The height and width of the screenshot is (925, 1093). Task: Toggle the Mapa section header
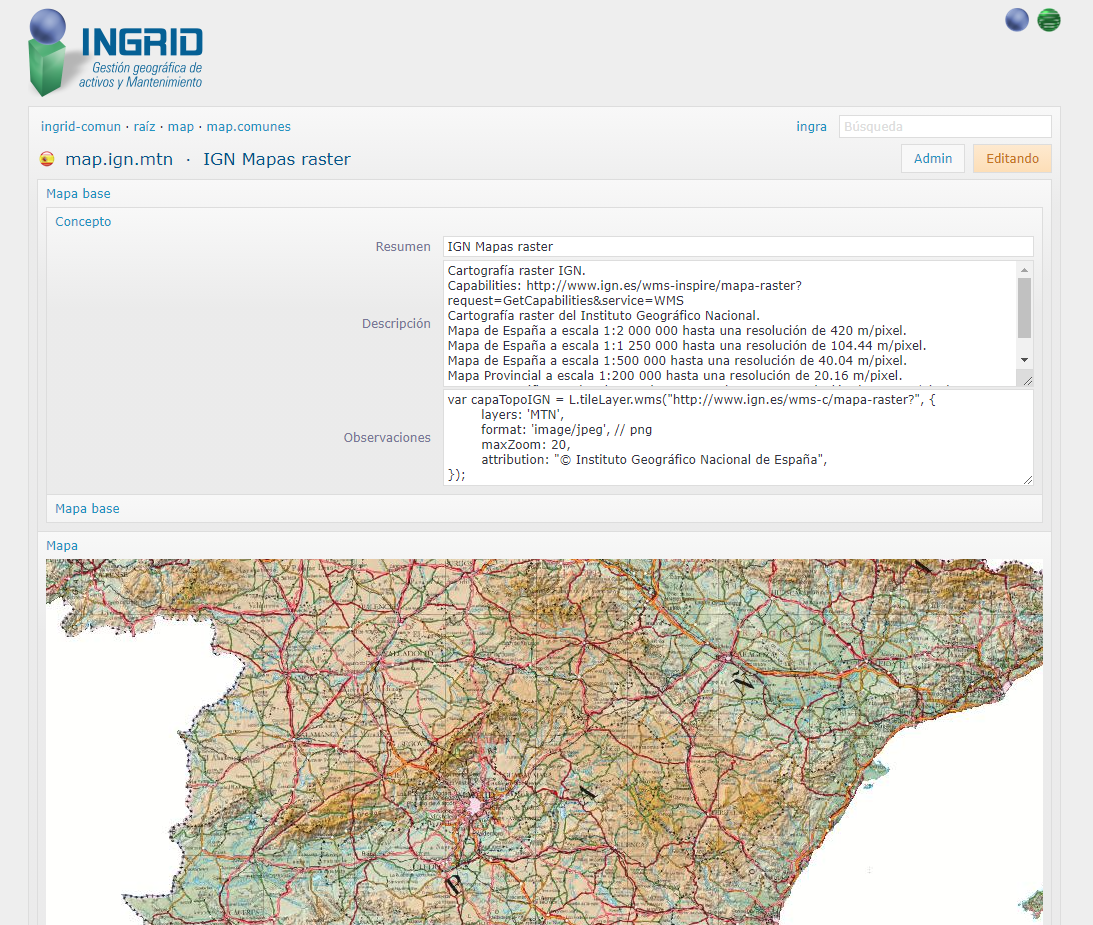[62, 546]
